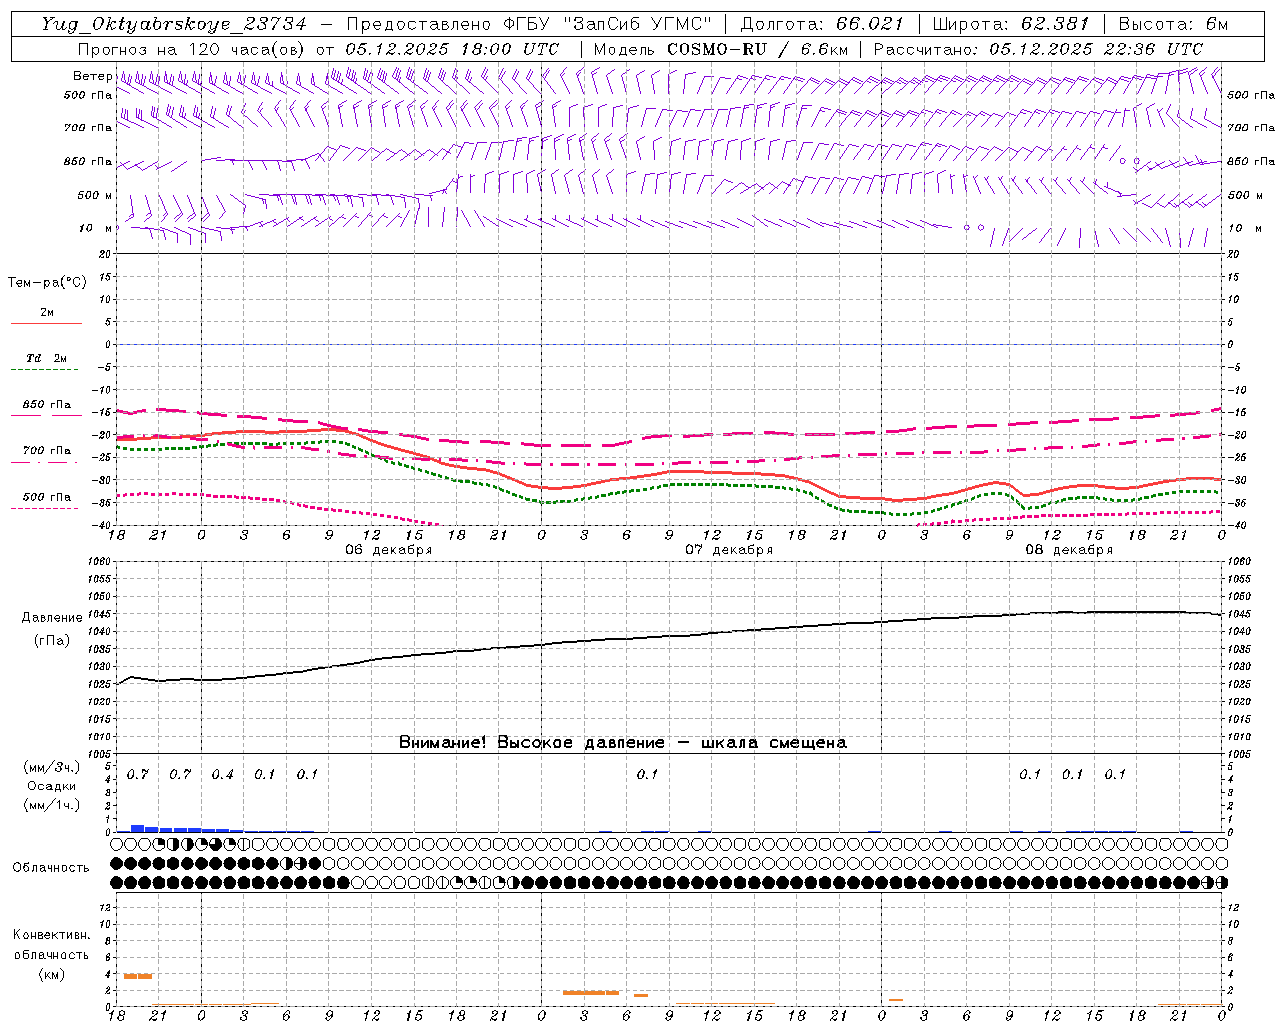
Task: Click the Долгота: 66.021 value
Action: click(x=822, y=24)
